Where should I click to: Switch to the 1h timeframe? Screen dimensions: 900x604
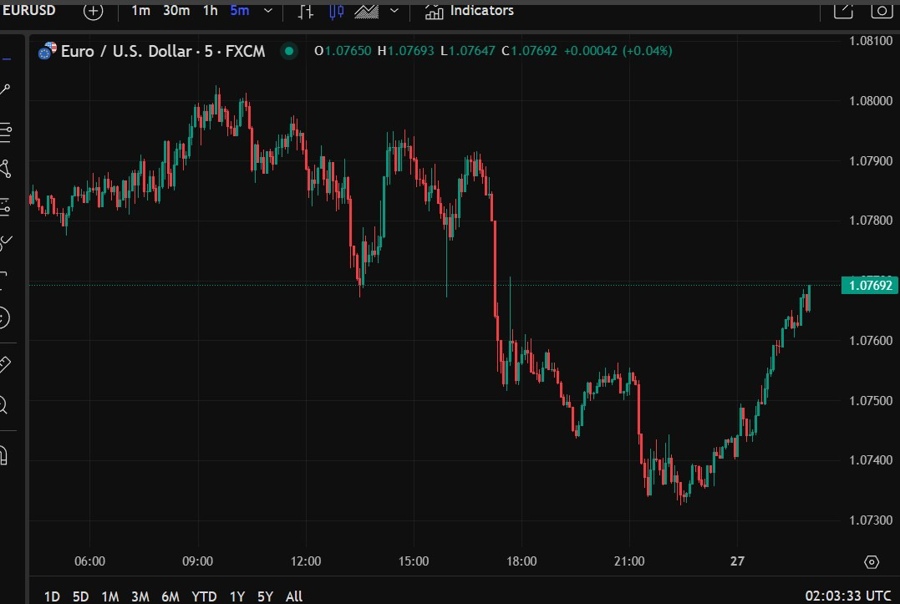tap(210, 11)
